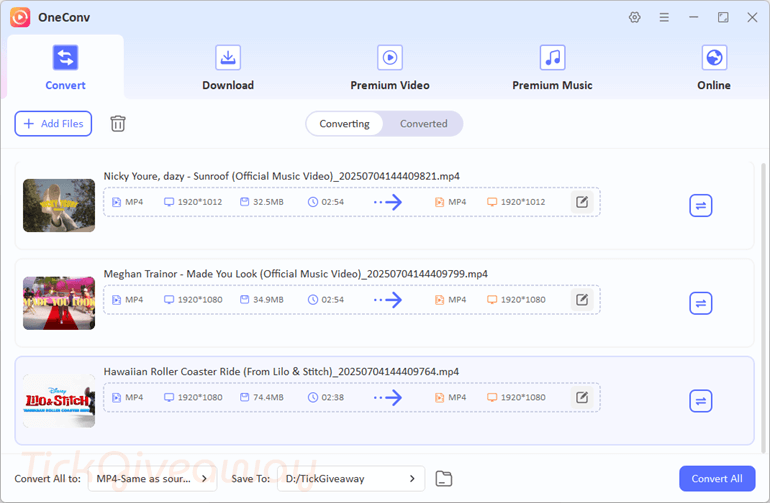770x503 pixels.
Task: Select the Made You Look thumbnail
Action: pyautogui.click(x=59, y=303)
